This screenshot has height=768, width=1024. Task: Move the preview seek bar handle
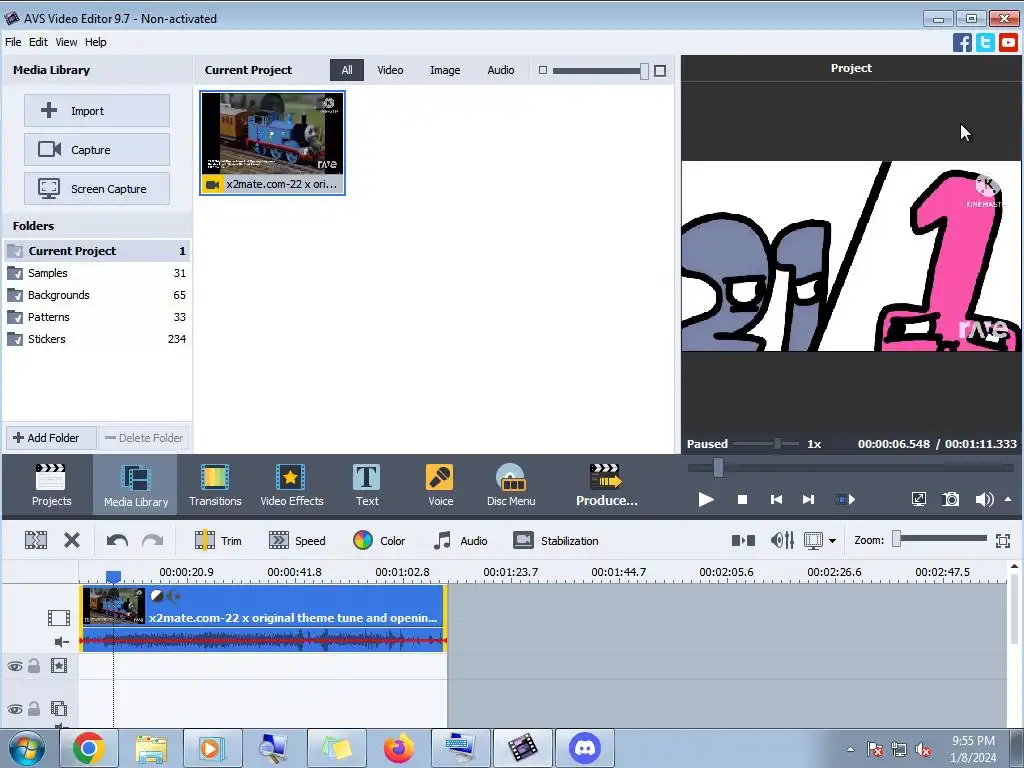click(x=718, y=467)
